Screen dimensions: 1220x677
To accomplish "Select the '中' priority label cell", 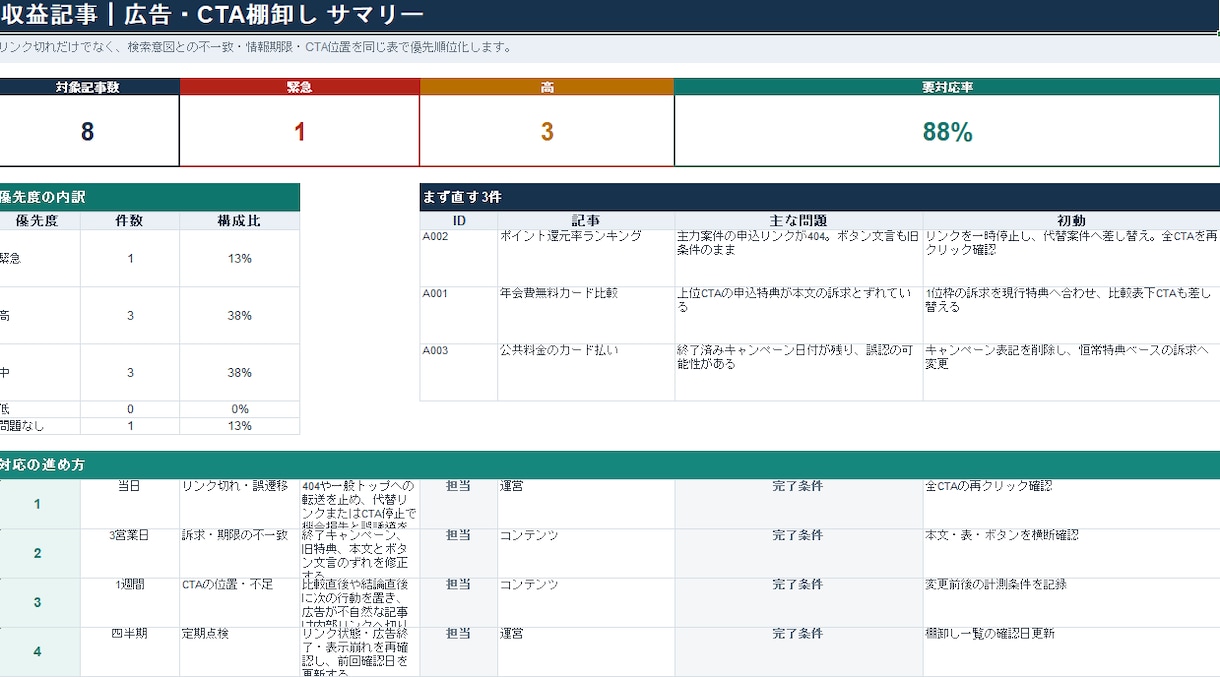I will coord(40,373).
